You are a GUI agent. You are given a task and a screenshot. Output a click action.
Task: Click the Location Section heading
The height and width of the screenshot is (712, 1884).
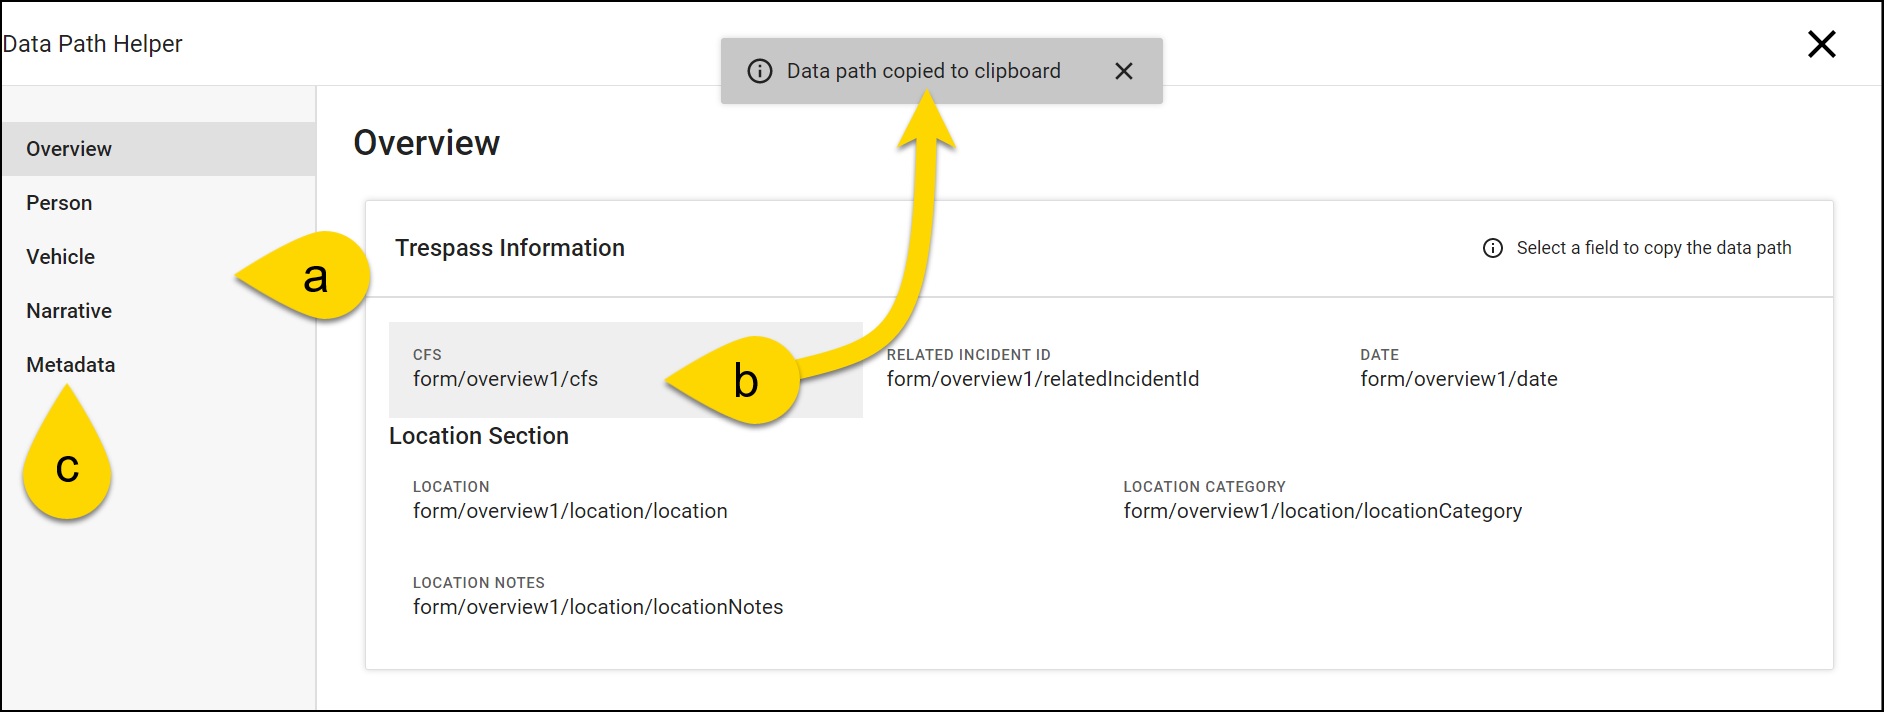point(479,436)
